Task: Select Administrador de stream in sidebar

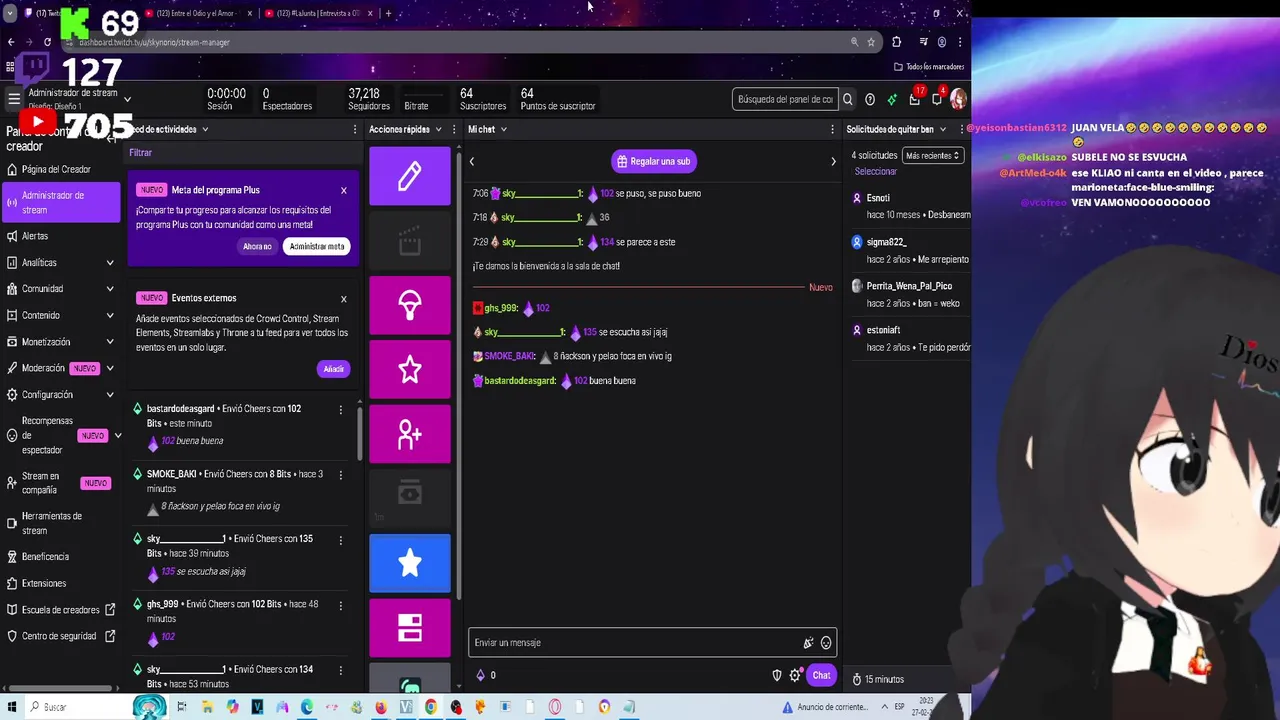Action: click(61, 203)
